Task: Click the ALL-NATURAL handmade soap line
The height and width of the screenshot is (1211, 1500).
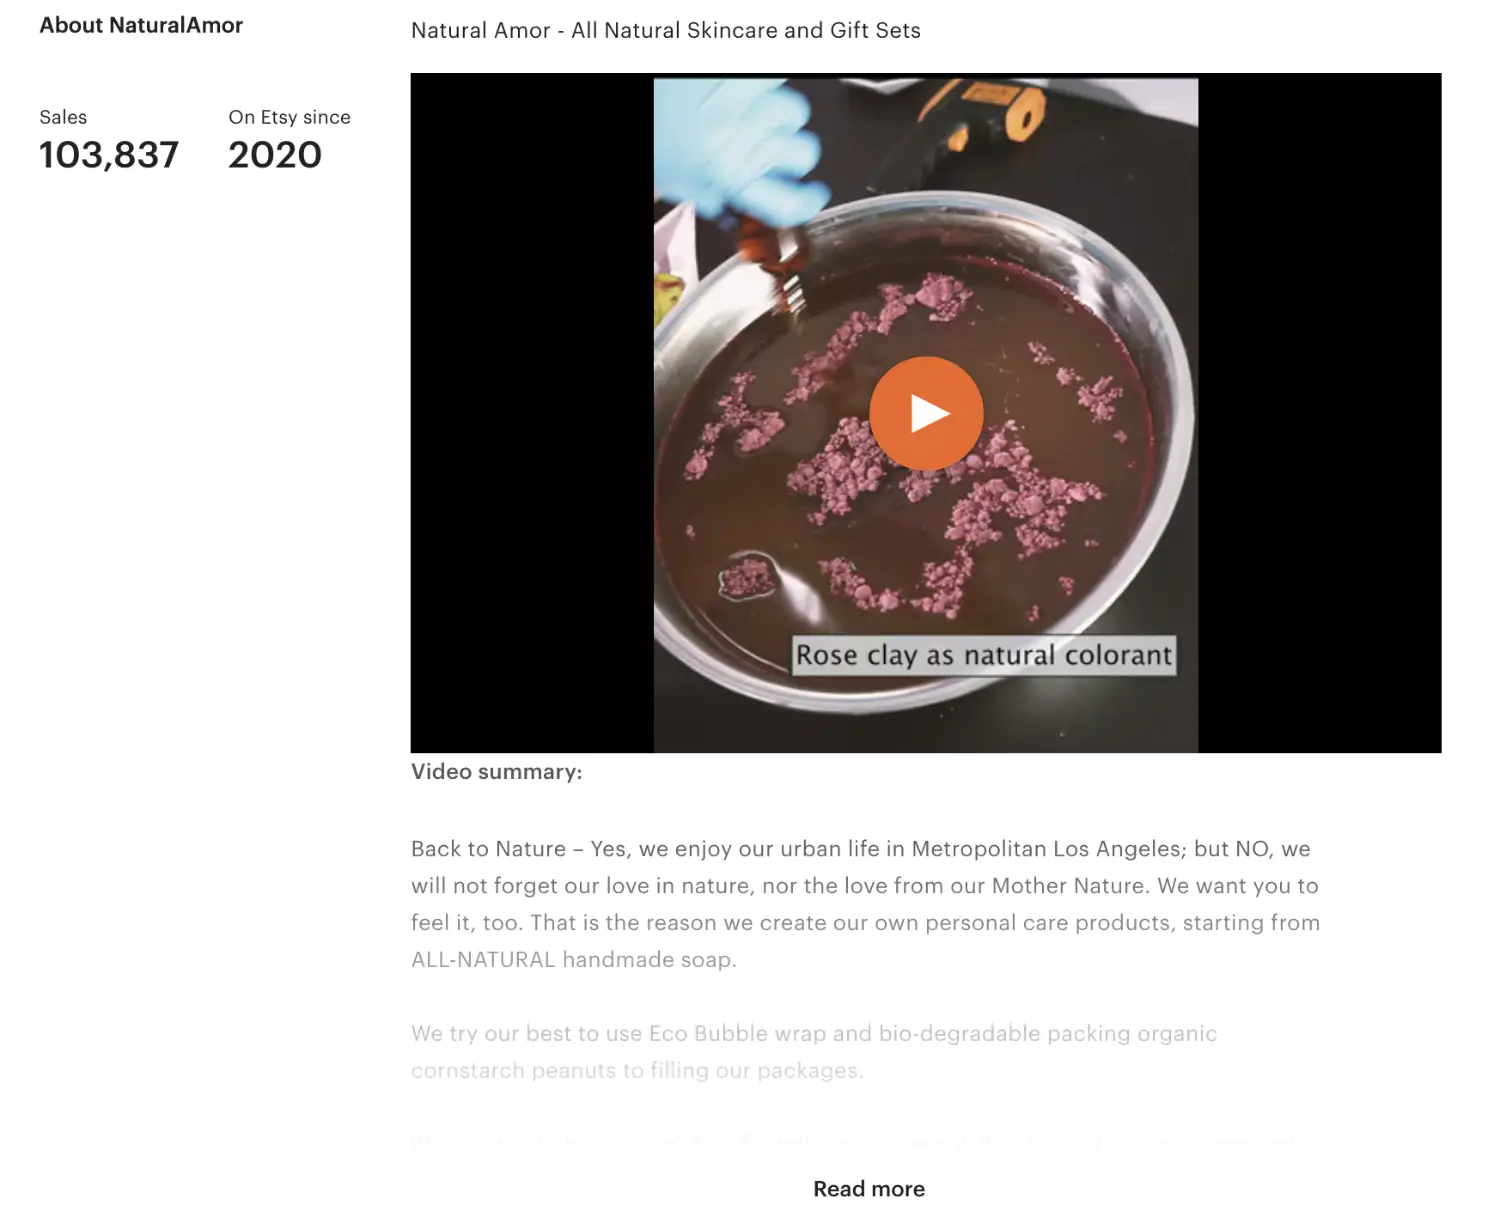Action: (x=573, y=960)
